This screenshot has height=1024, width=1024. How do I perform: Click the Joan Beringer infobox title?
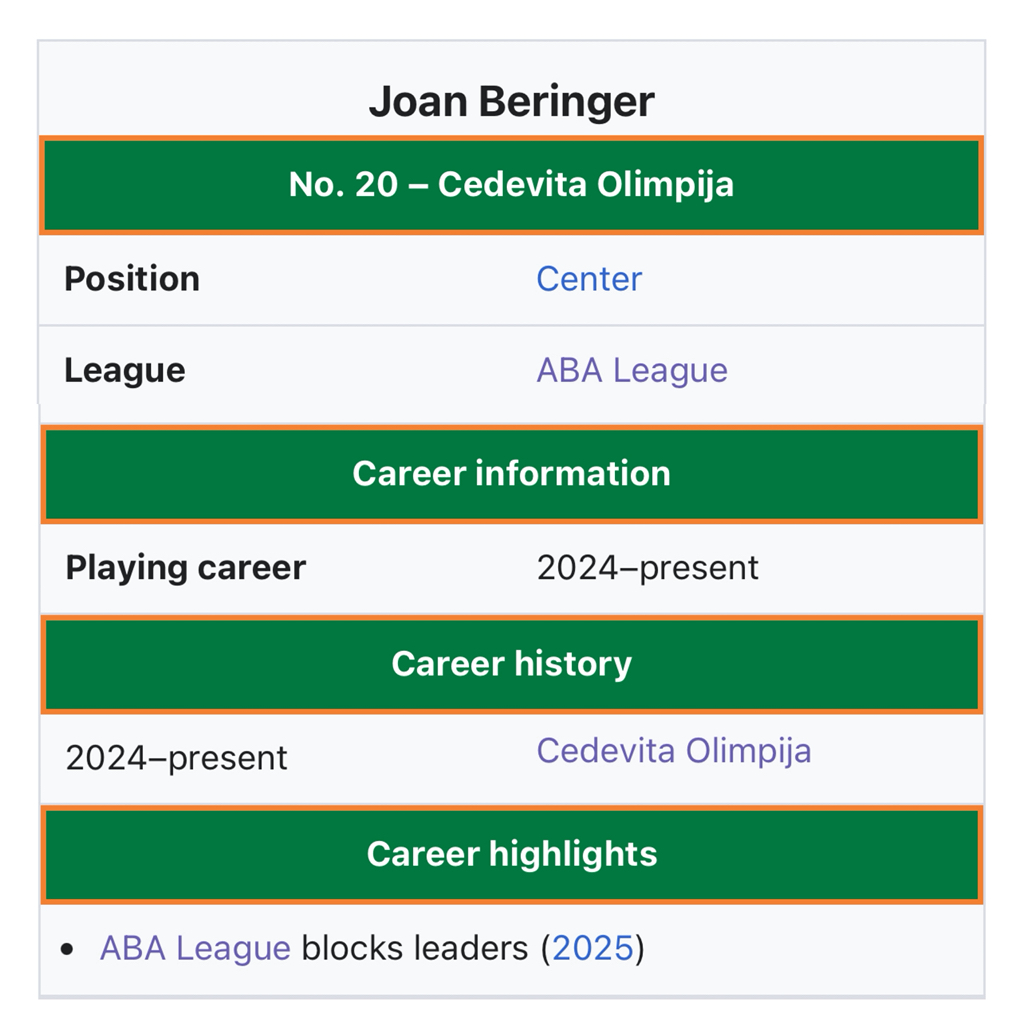(x=511, y=101)
